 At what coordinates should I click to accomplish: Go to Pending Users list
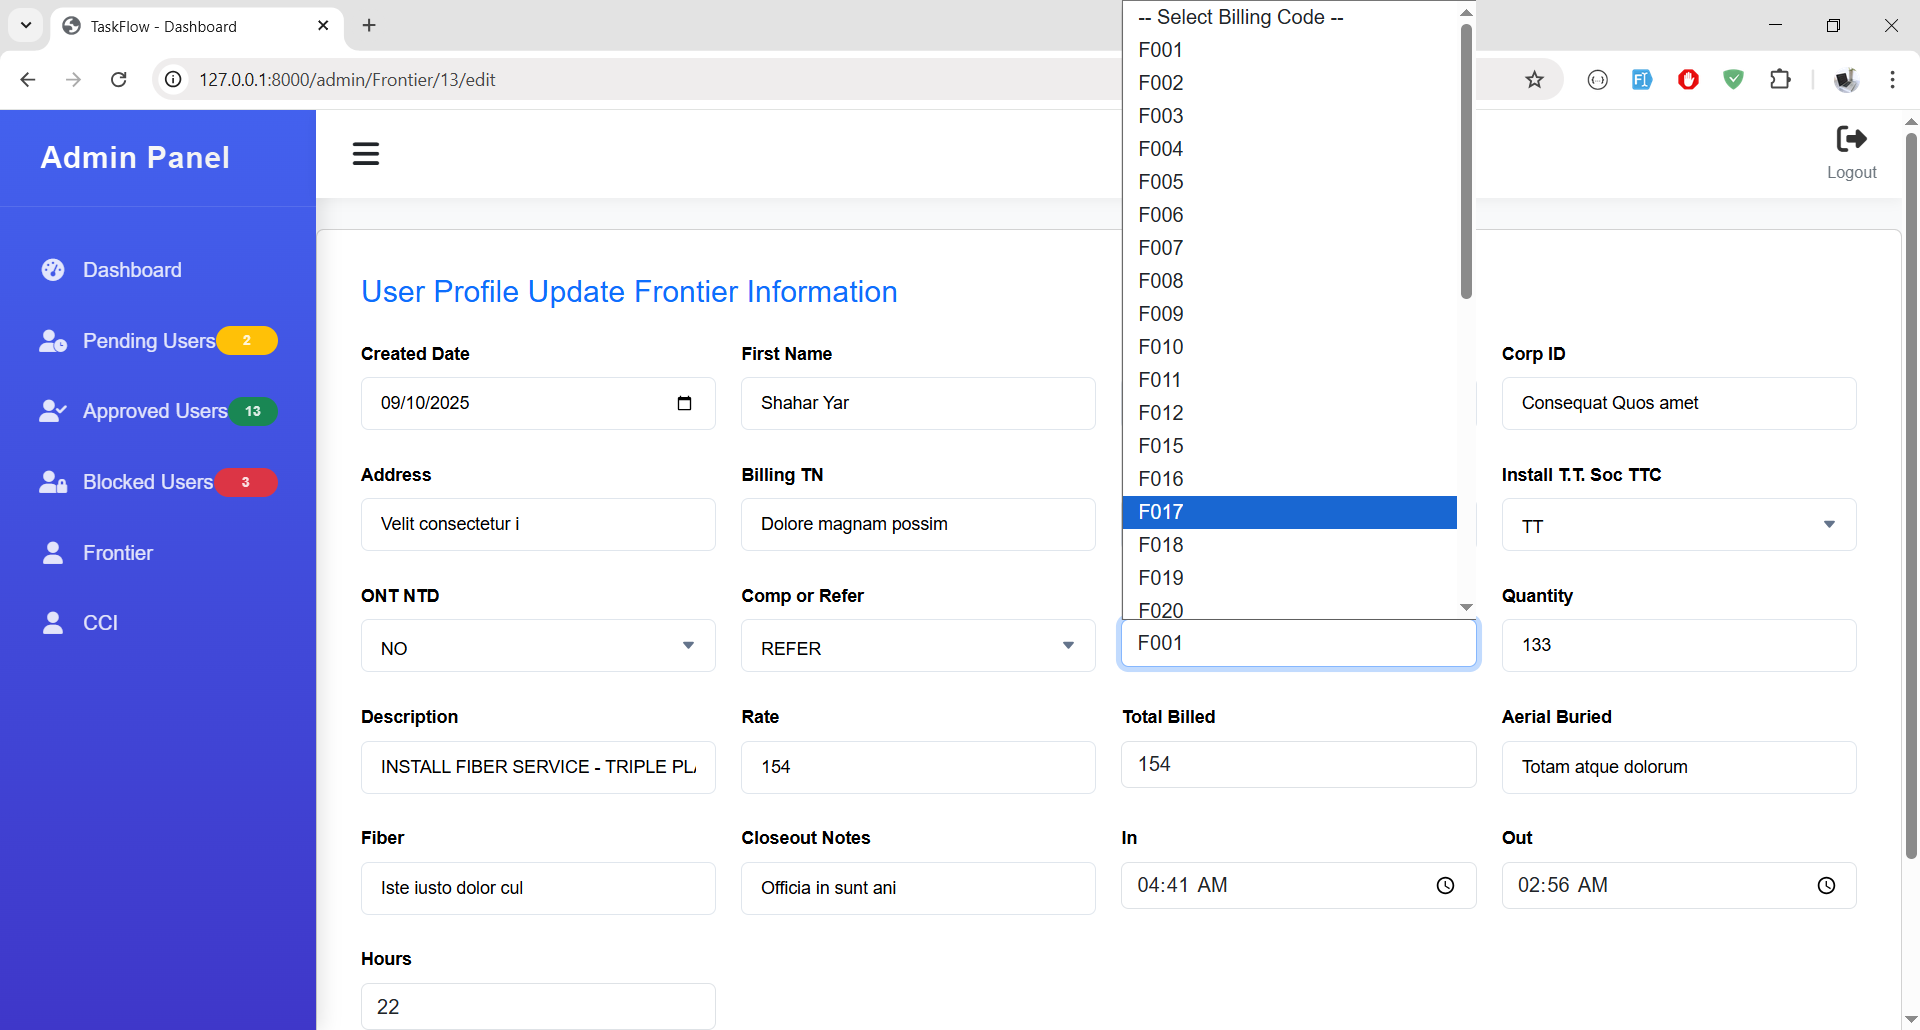pyautogui.click(x=148, y=341)
